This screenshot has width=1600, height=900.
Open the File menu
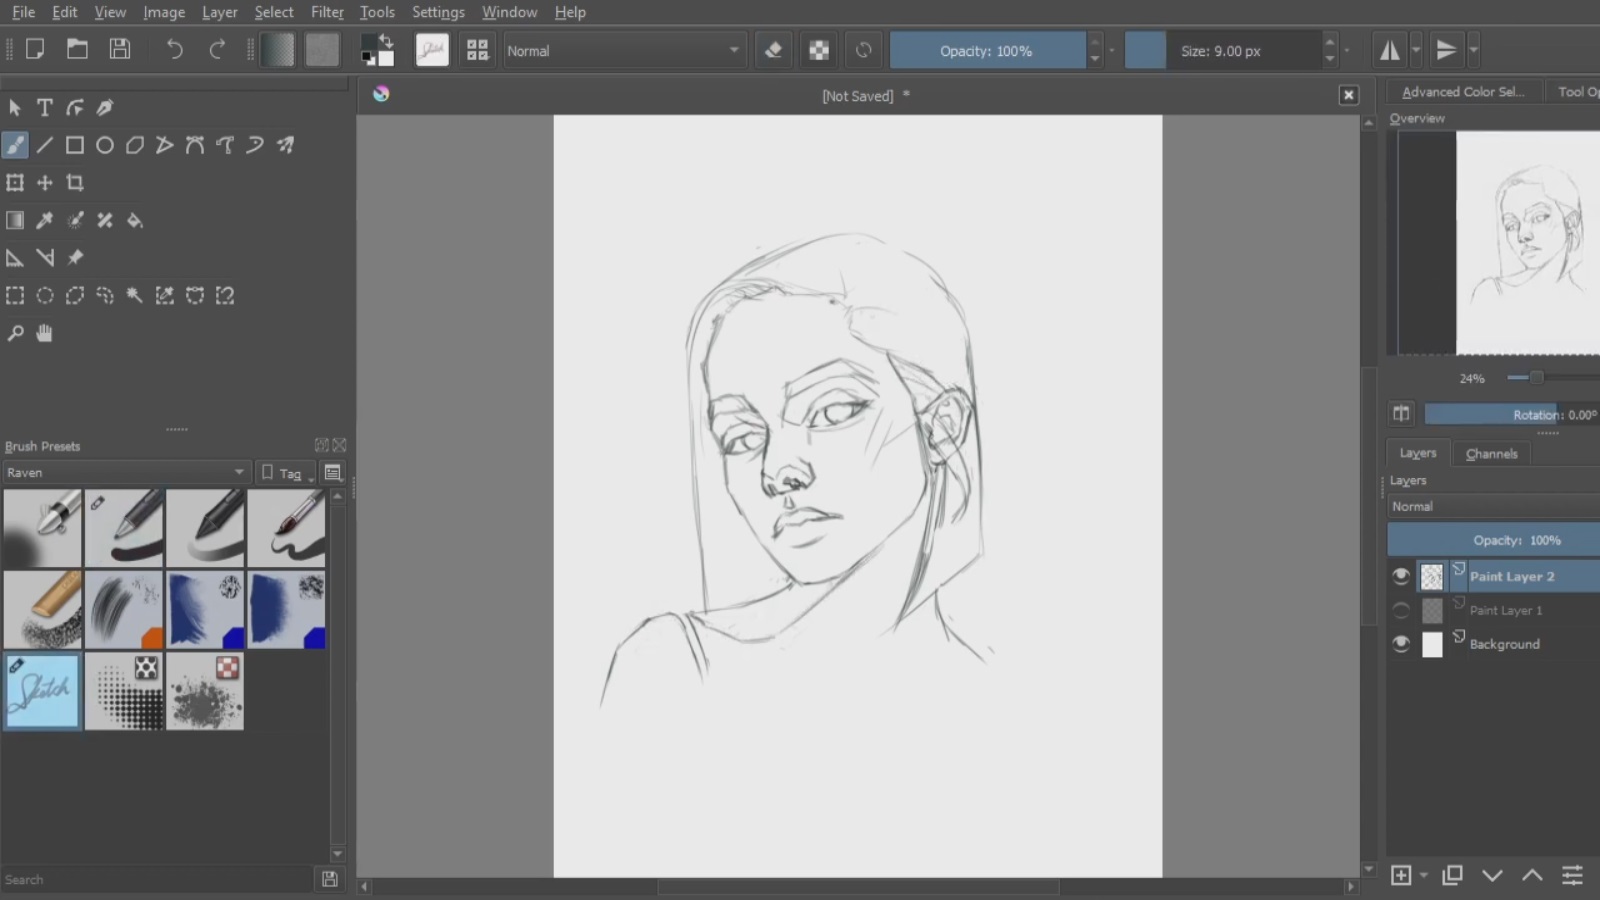click(23, 12)
